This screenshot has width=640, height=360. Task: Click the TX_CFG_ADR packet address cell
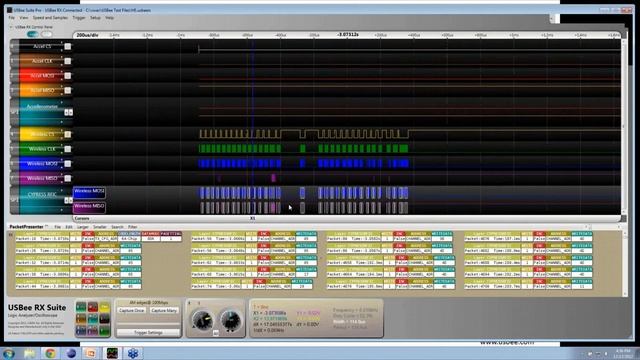click(x=106, y=238)
